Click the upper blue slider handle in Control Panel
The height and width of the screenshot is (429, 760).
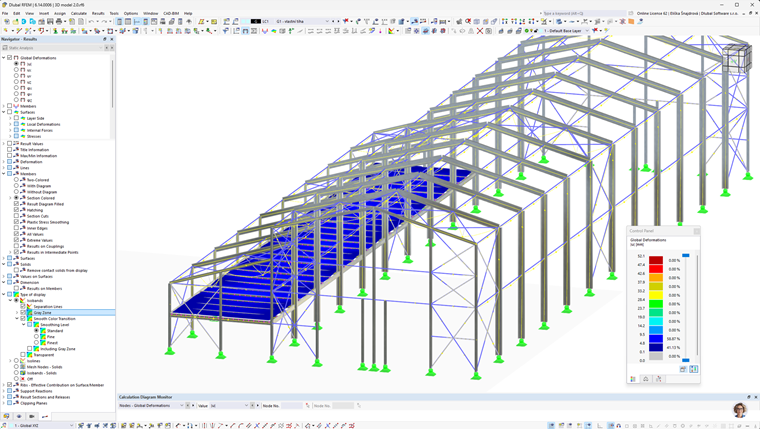685,255
